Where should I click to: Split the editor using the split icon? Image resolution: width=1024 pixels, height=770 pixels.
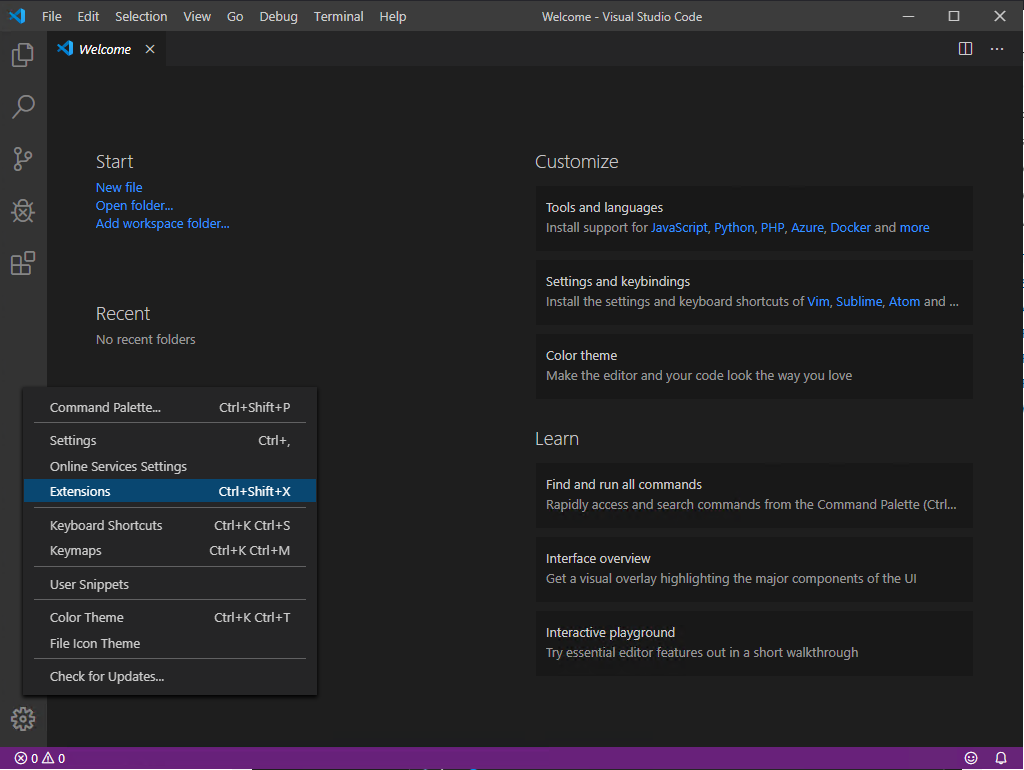coord(965,48)
